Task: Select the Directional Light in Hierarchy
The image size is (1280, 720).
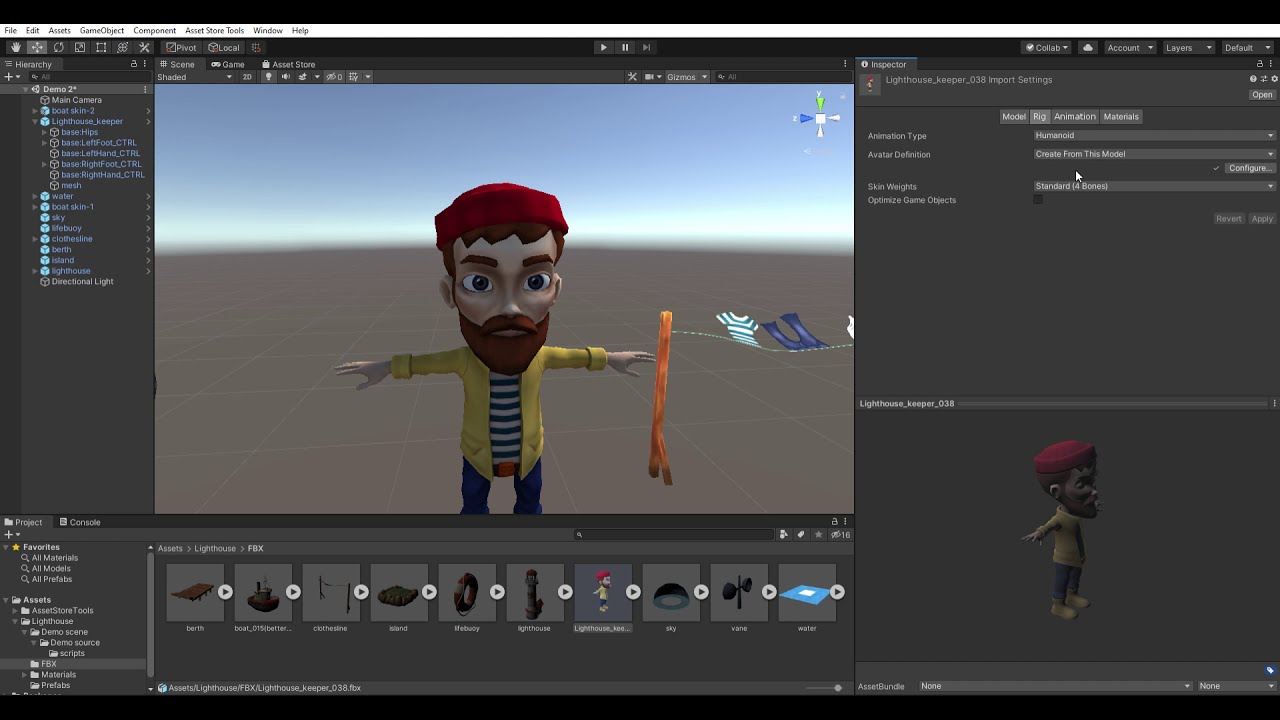Action: pyautogui.click(x=82, y=282)
